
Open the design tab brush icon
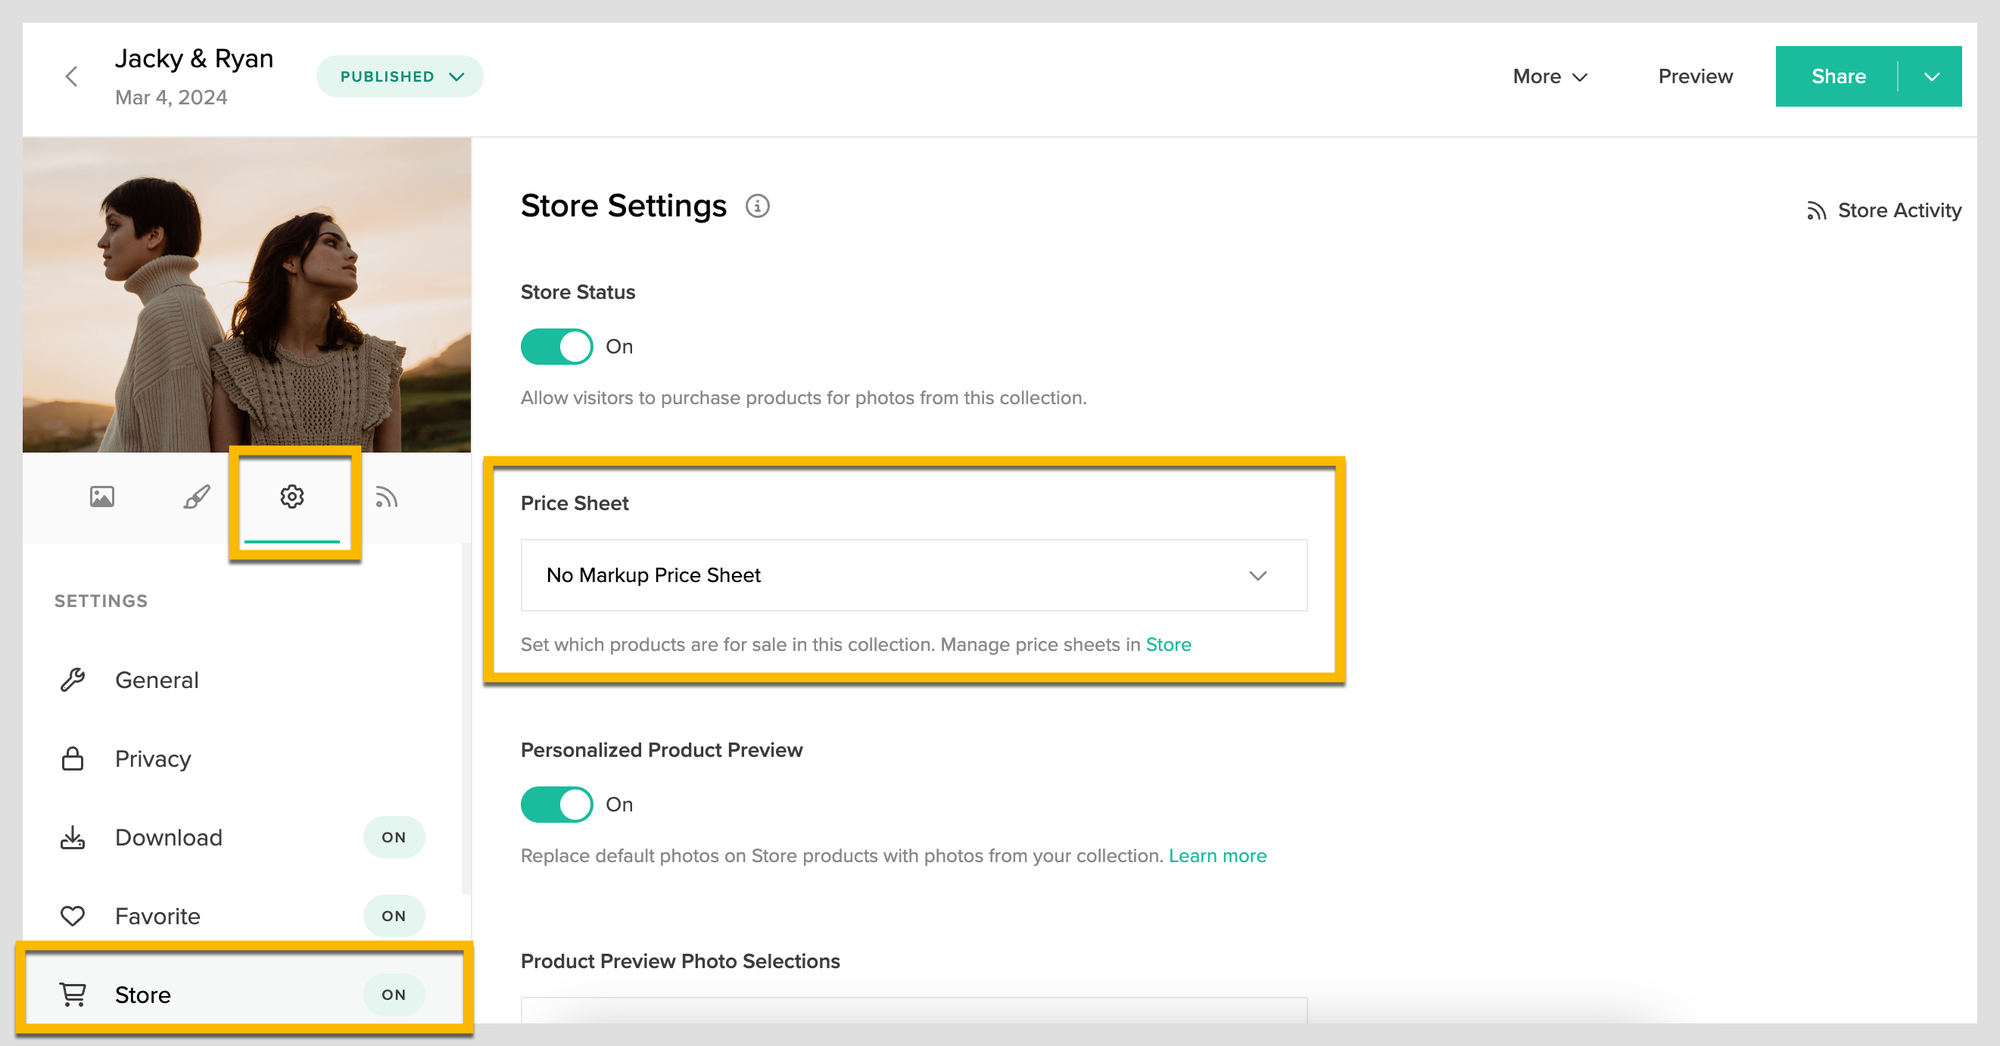coord(197,497)
